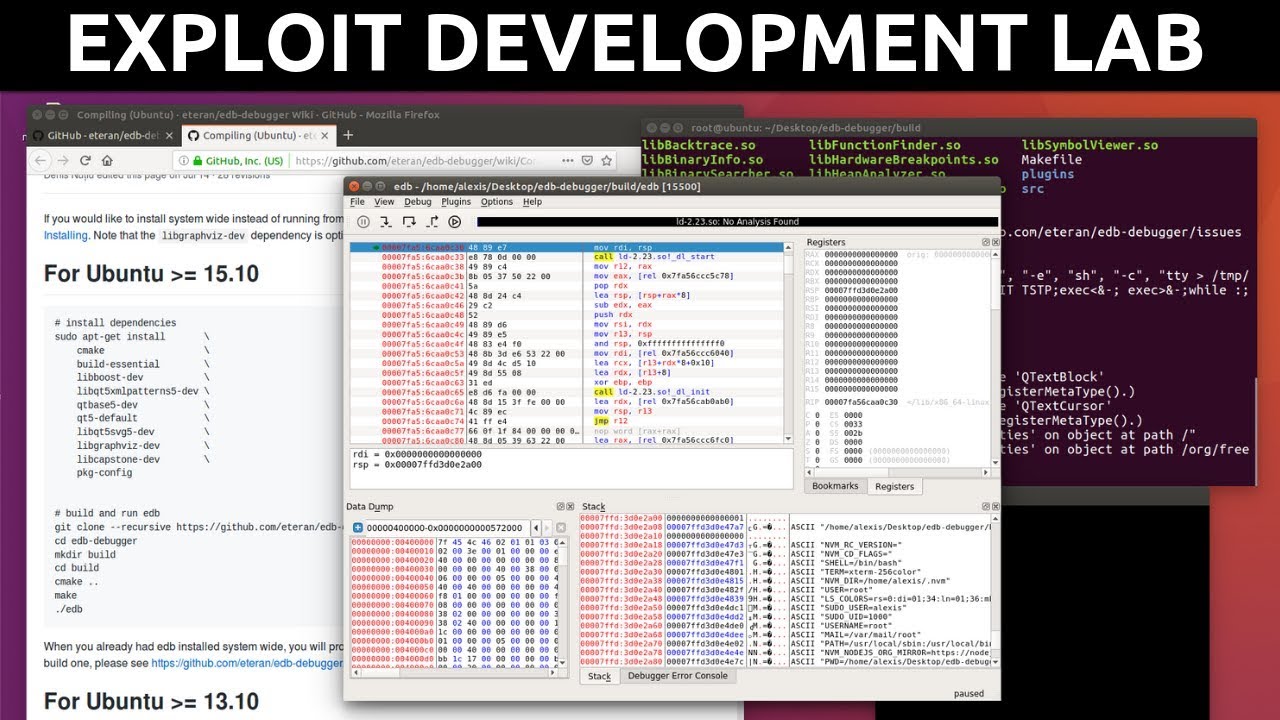Screen dimensions: 1280x720
Task: Open the File menu in edb
Action: 358,202
